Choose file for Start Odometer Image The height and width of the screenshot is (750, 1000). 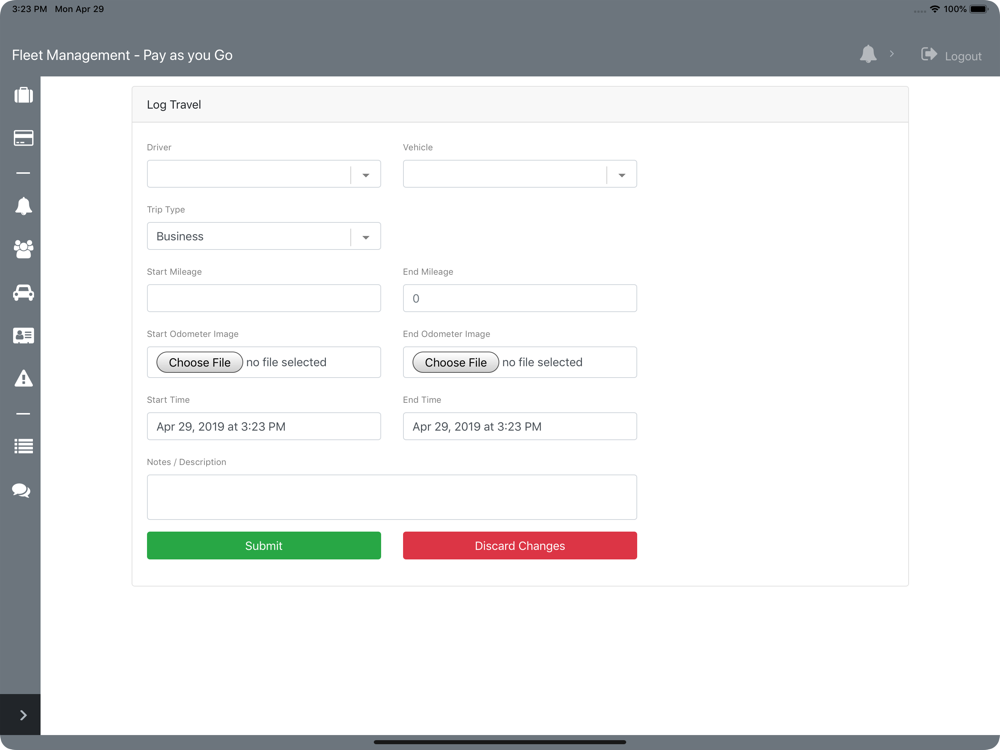(200, 362)
